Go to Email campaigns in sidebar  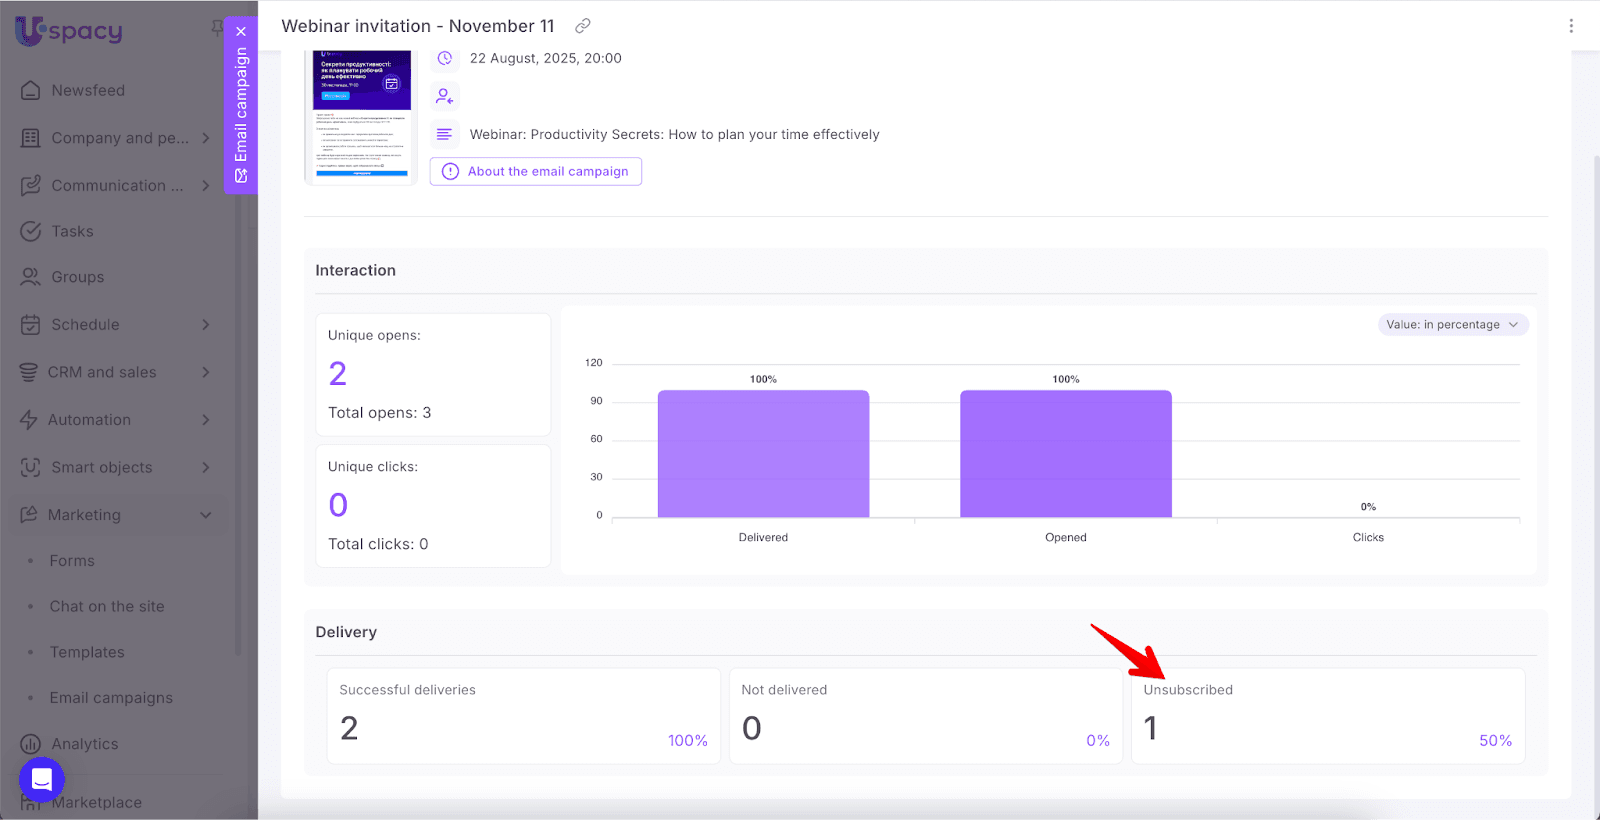[111, 698]
